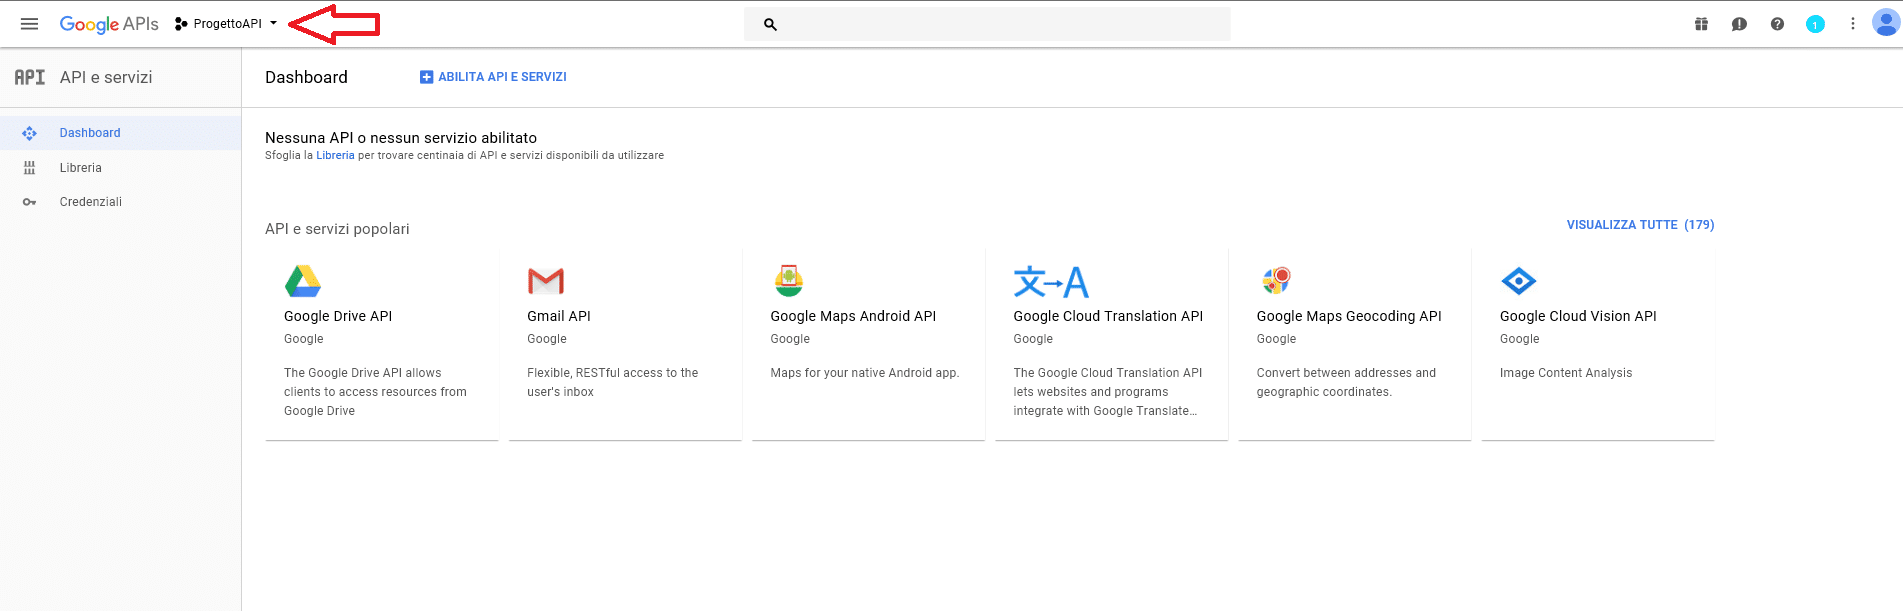Open the gift free trial icon
The height and width of the screenshot is (611, 1903).
click(1701, 24)
